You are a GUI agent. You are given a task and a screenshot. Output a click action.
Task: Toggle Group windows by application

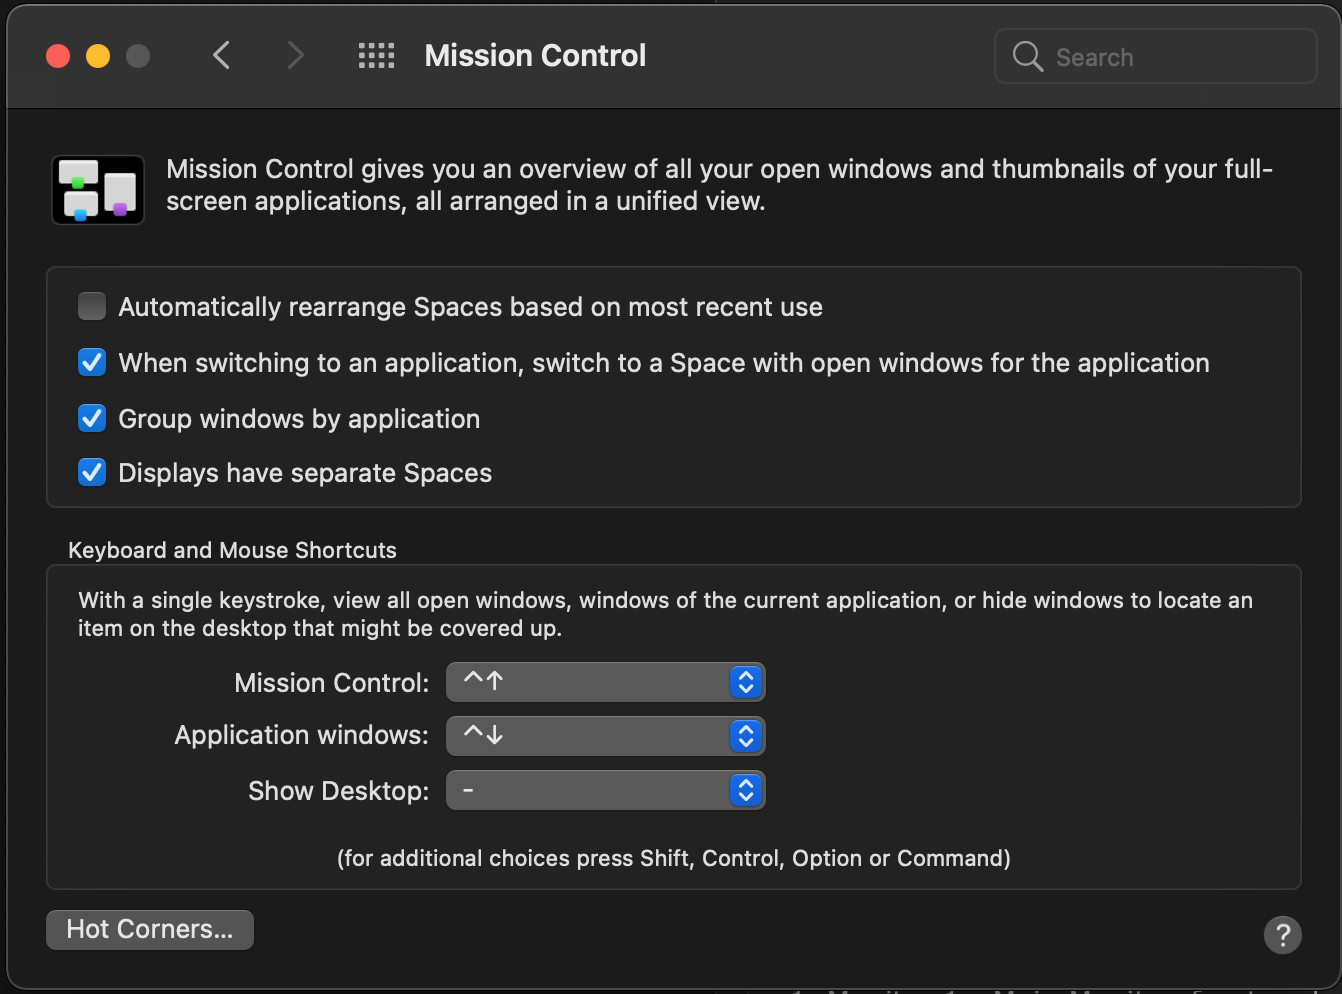[x=92, y=418]
